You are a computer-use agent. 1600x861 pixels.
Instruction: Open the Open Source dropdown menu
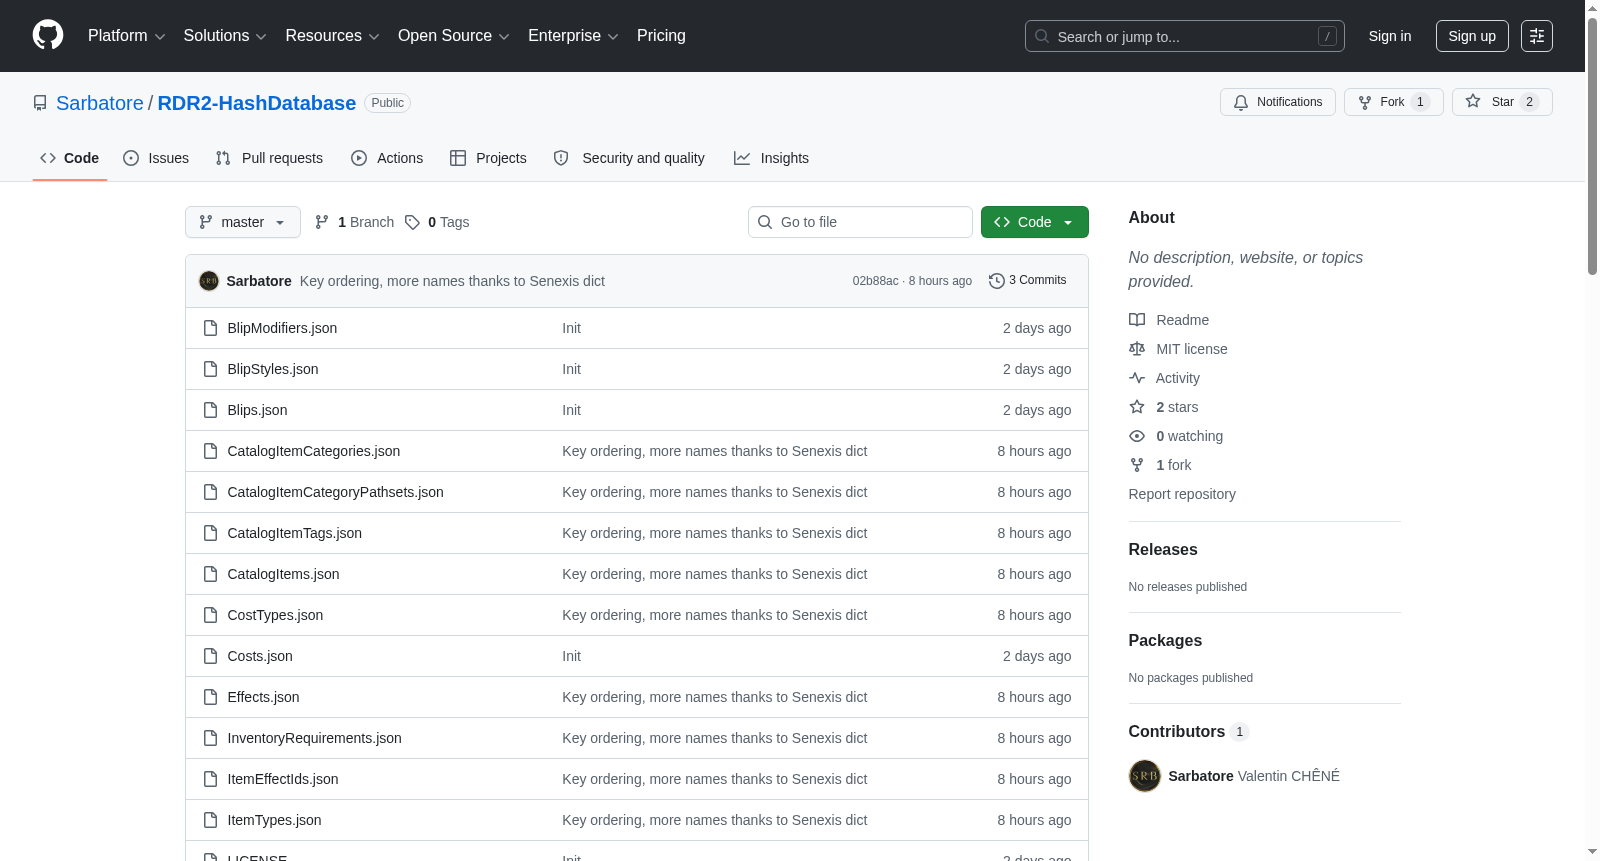pos(453,36)
